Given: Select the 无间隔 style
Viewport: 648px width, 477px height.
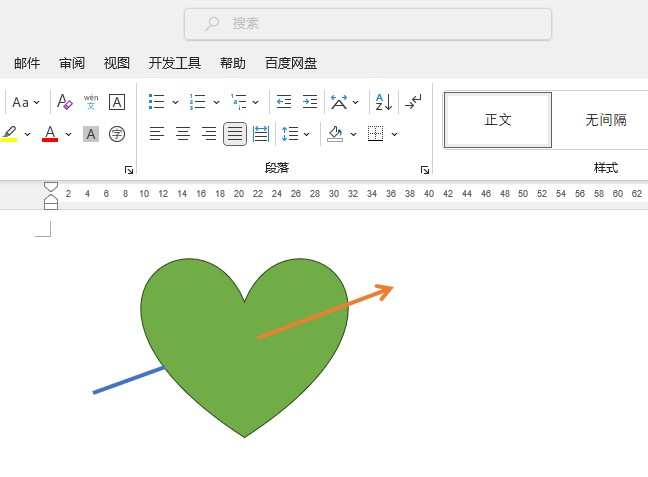Looking at the screenshot, I should [x=605, y=120].
